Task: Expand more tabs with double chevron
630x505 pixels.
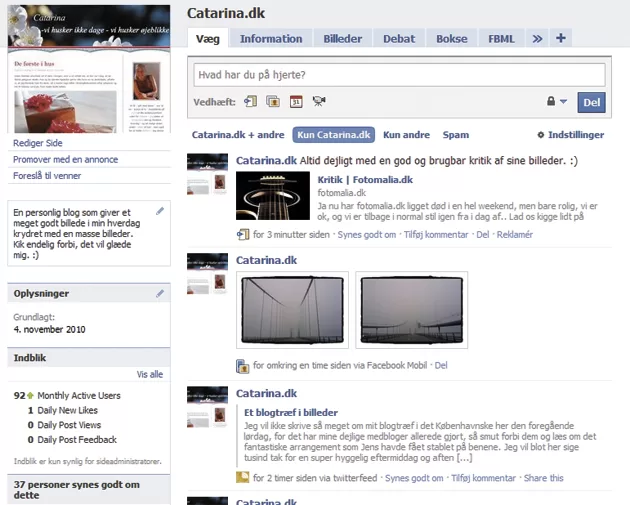Action: [536, 39]
